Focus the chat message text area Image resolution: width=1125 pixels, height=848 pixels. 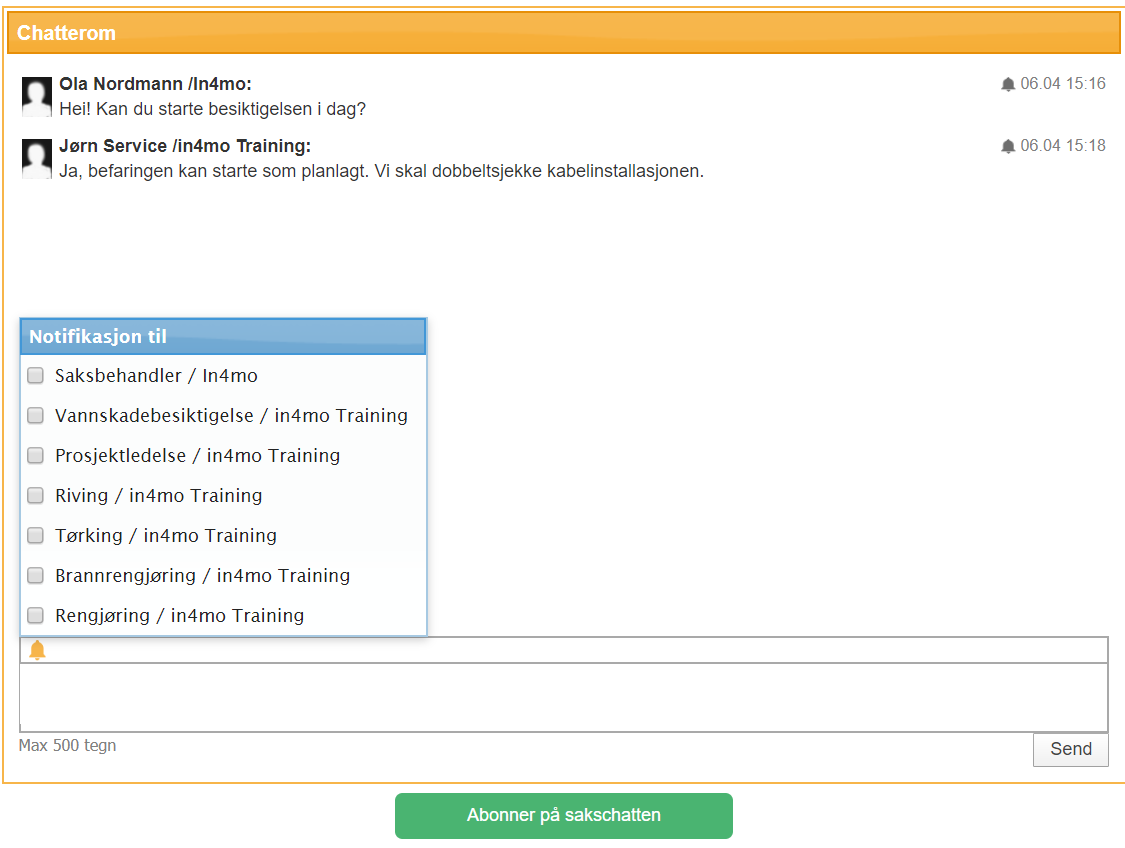pyautogui.click(x=563, y=697)
